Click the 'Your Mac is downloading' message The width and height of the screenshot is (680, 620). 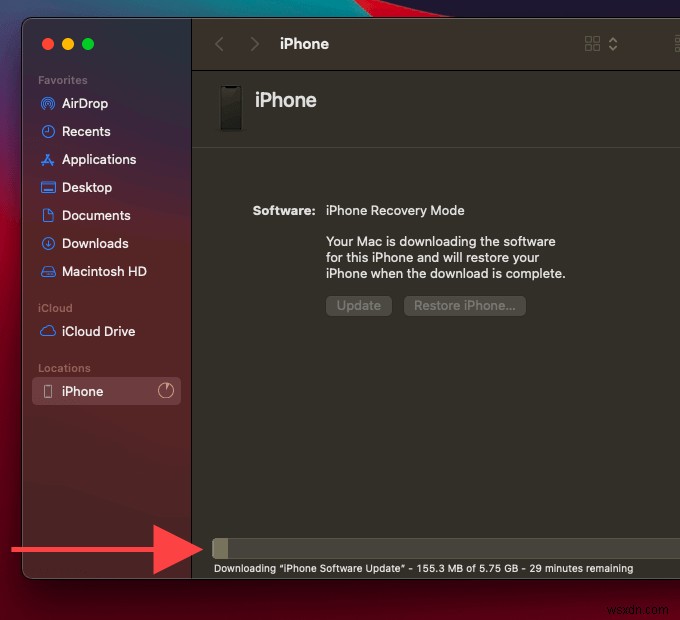pos(445,258)
